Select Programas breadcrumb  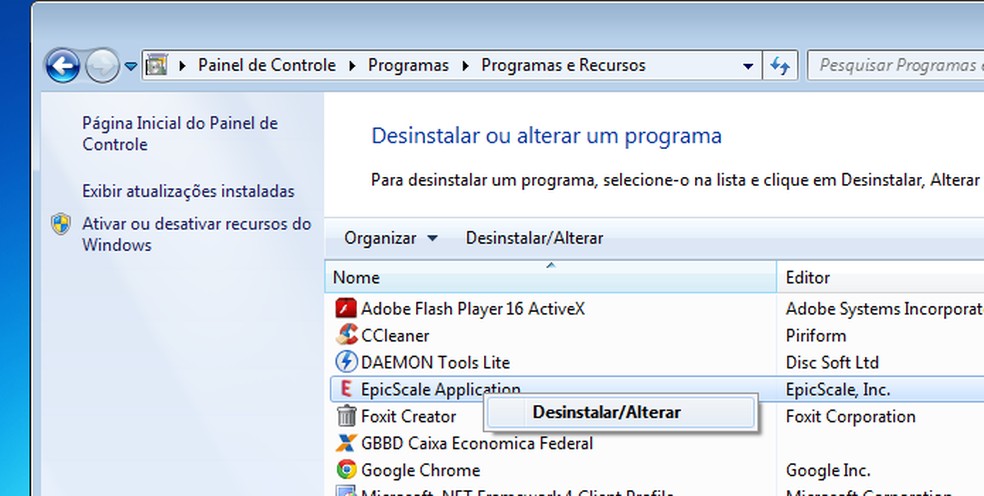409,65
